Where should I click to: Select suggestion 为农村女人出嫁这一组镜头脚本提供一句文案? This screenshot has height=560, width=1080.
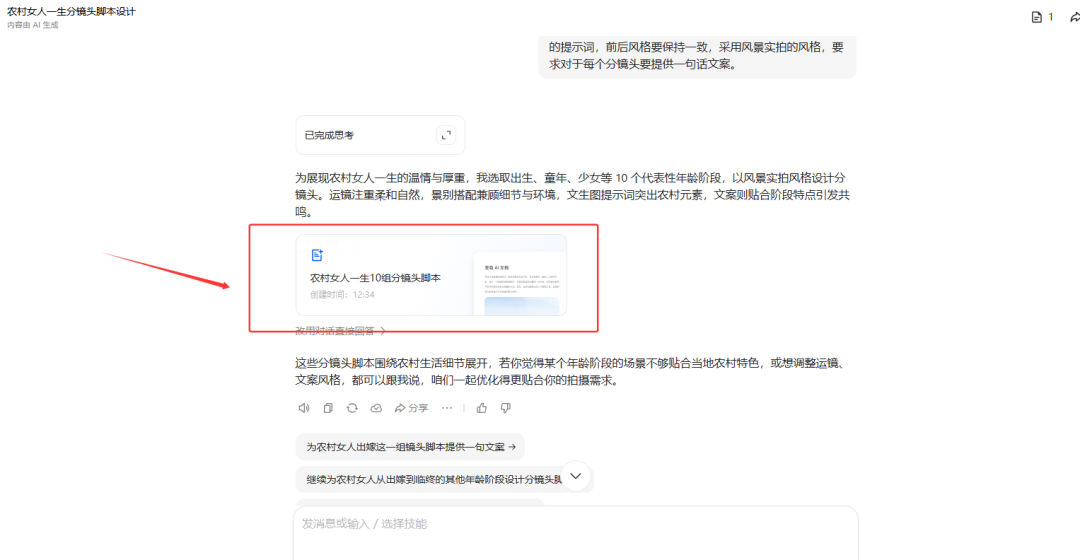point(411,447)
